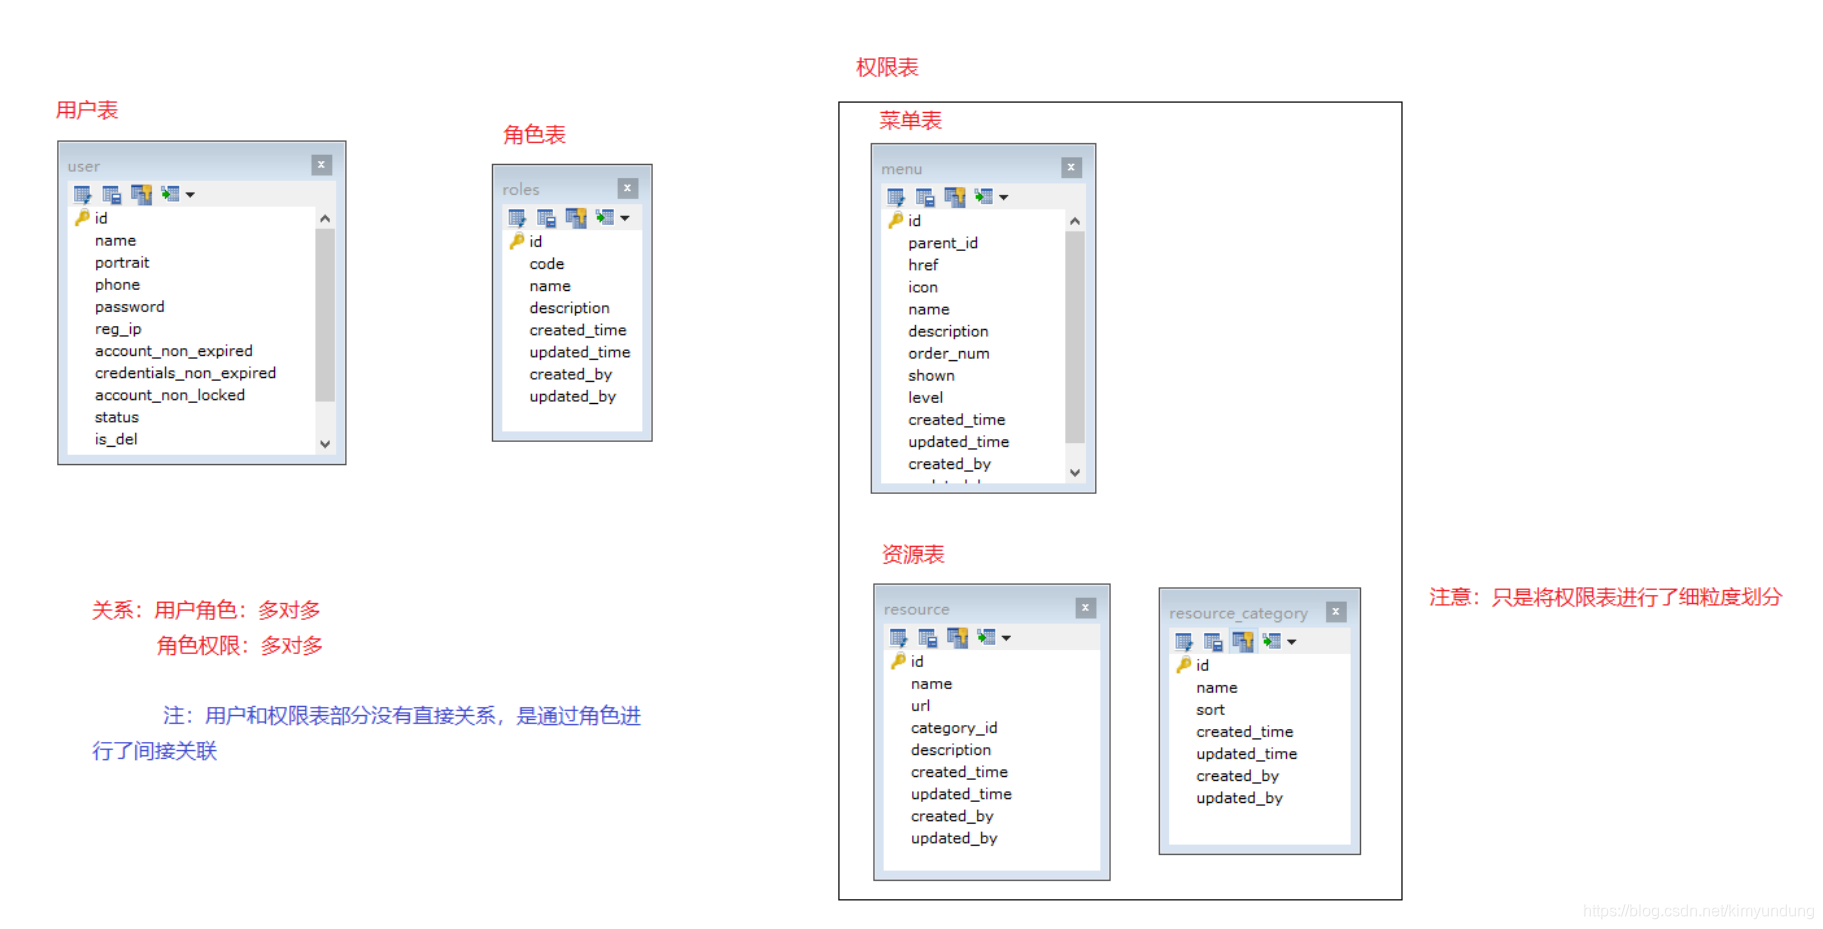
Task: Select the sort column in resource_category table
Action: pyautogui.click(x=1210, y=710)
